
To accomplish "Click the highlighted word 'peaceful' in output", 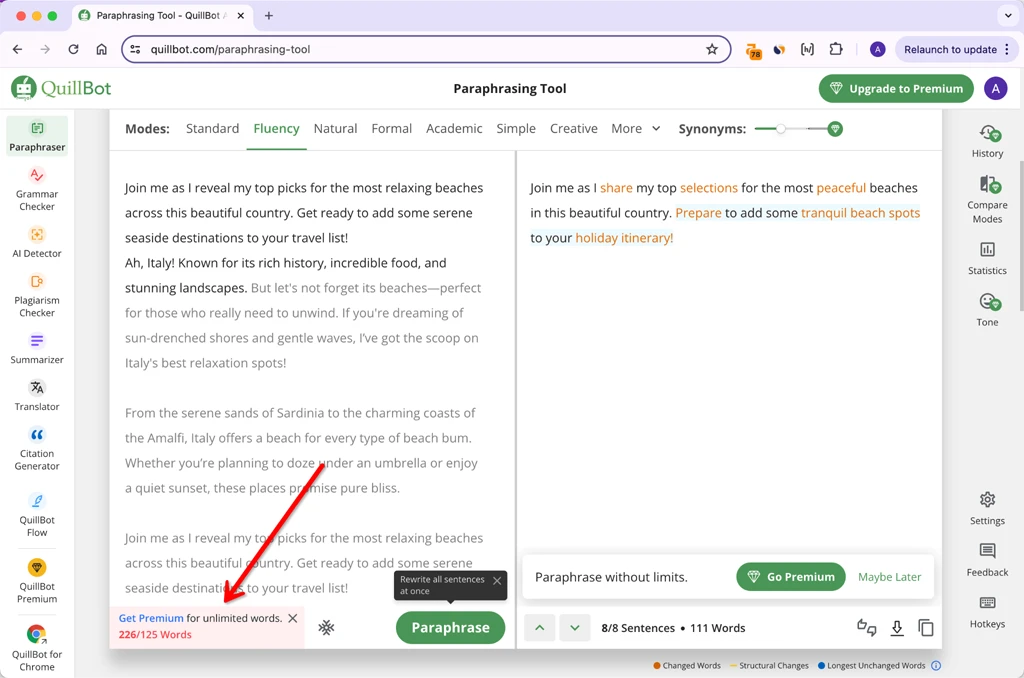I will 841,188.
